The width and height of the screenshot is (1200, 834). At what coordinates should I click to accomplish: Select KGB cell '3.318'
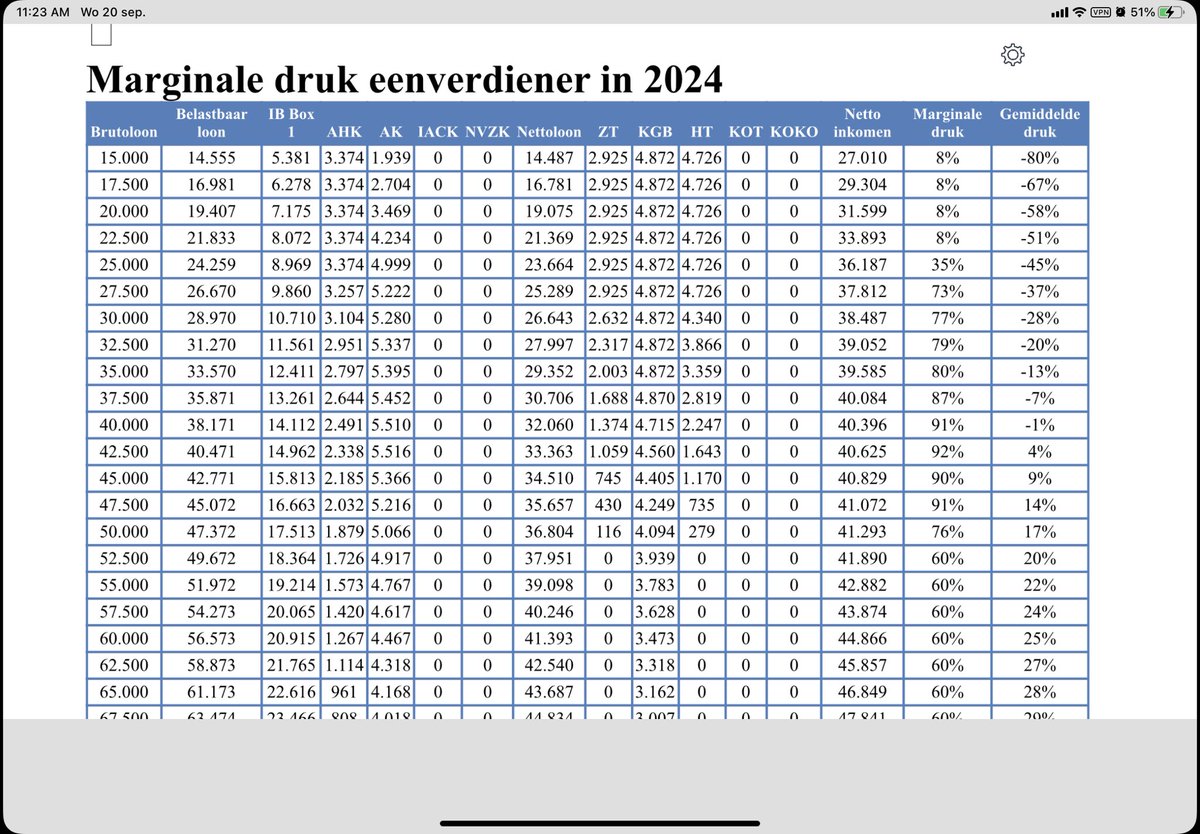click(654, 665)
